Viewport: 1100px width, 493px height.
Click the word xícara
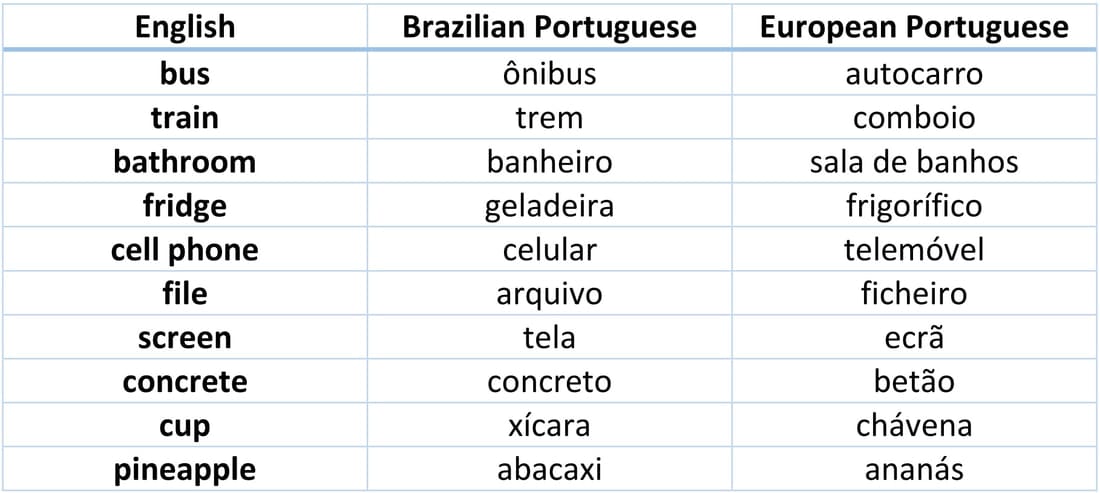[549, 426]
